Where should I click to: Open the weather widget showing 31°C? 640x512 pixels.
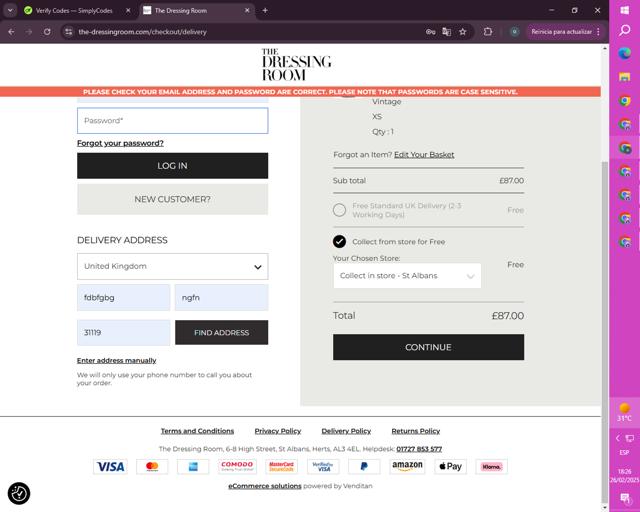(624, 412)
